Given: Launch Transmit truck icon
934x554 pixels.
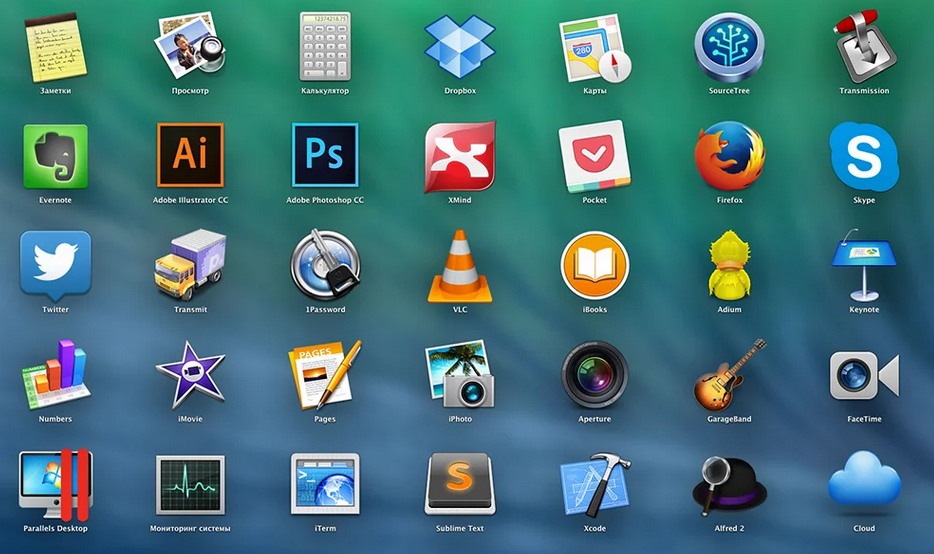Looking at the screenshot, I should 190,264.
